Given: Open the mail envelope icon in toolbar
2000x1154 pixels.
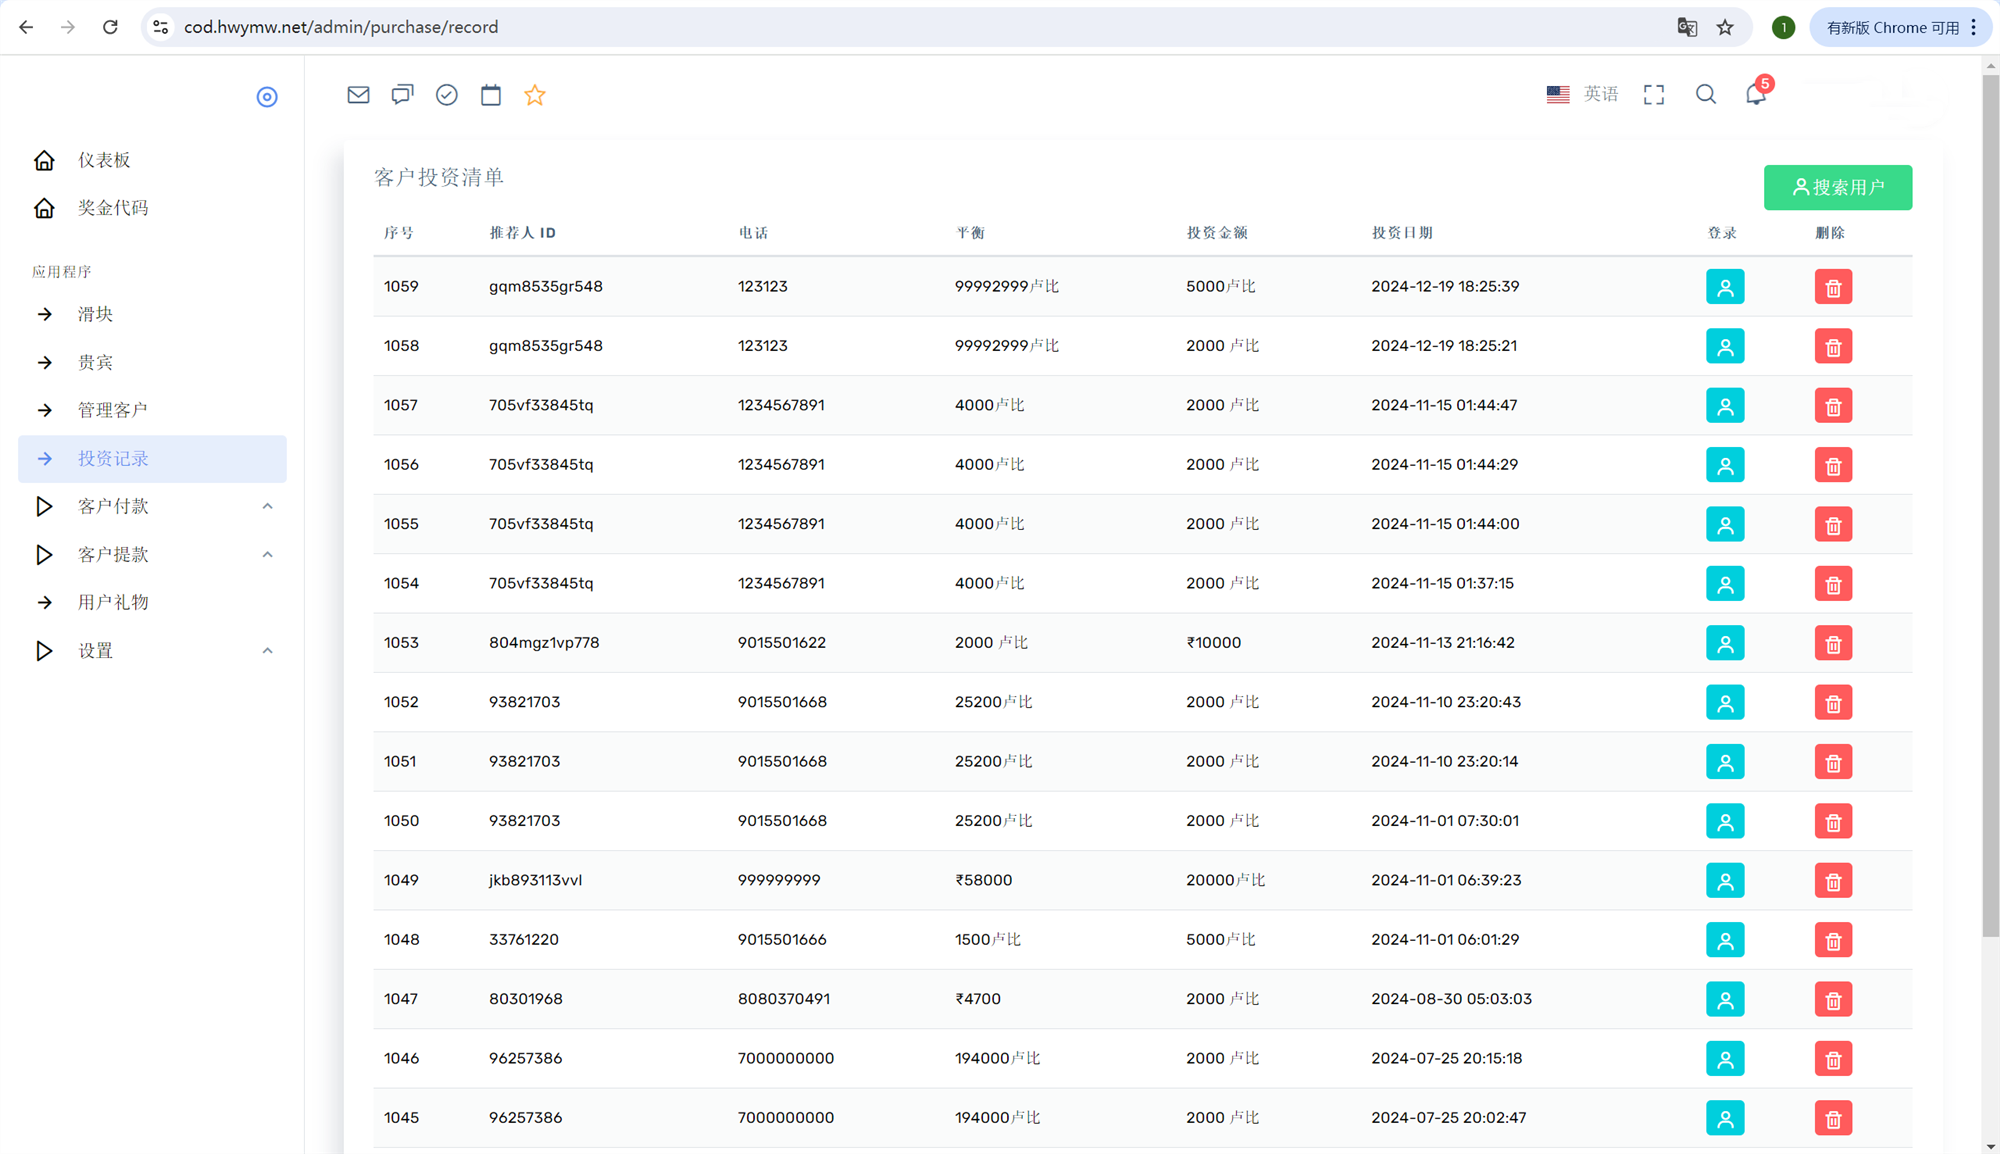Looking at the screenshot, I should pos(358,95).
